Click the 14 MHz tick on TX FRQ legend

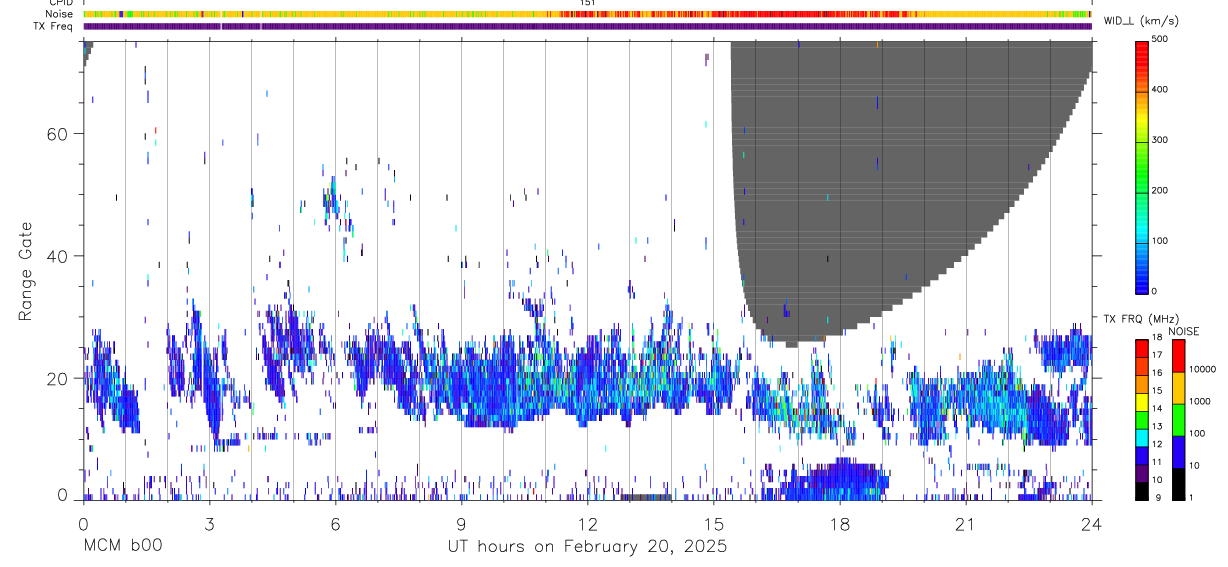(1157, 409)
